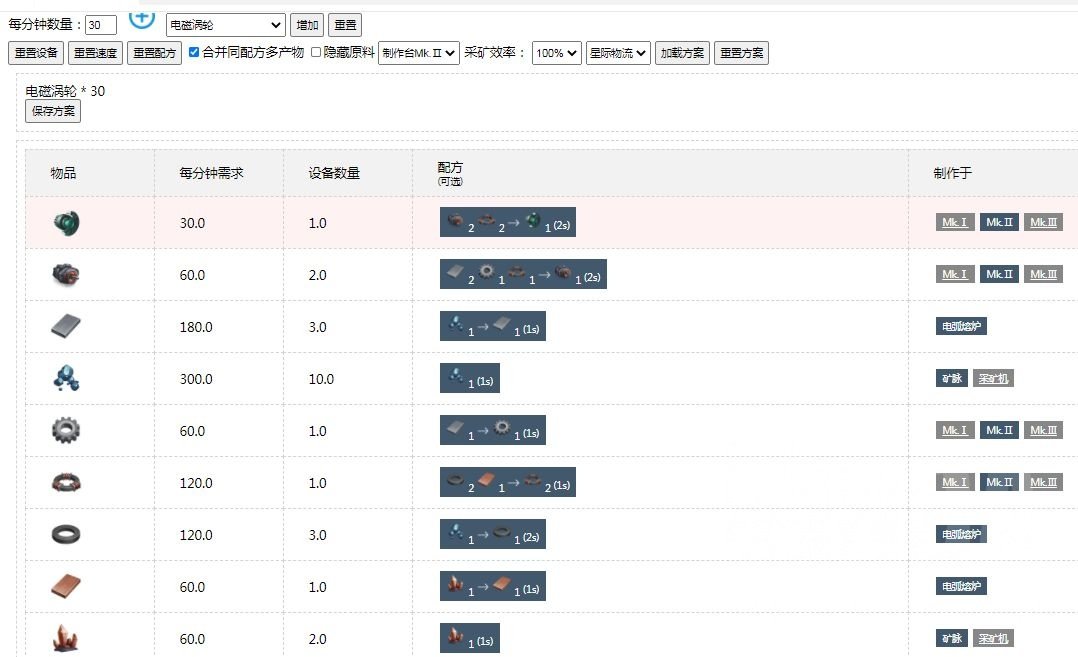
Task: Open the 制作台Mk.II dropdown
Action: click(x=419, y=53)
